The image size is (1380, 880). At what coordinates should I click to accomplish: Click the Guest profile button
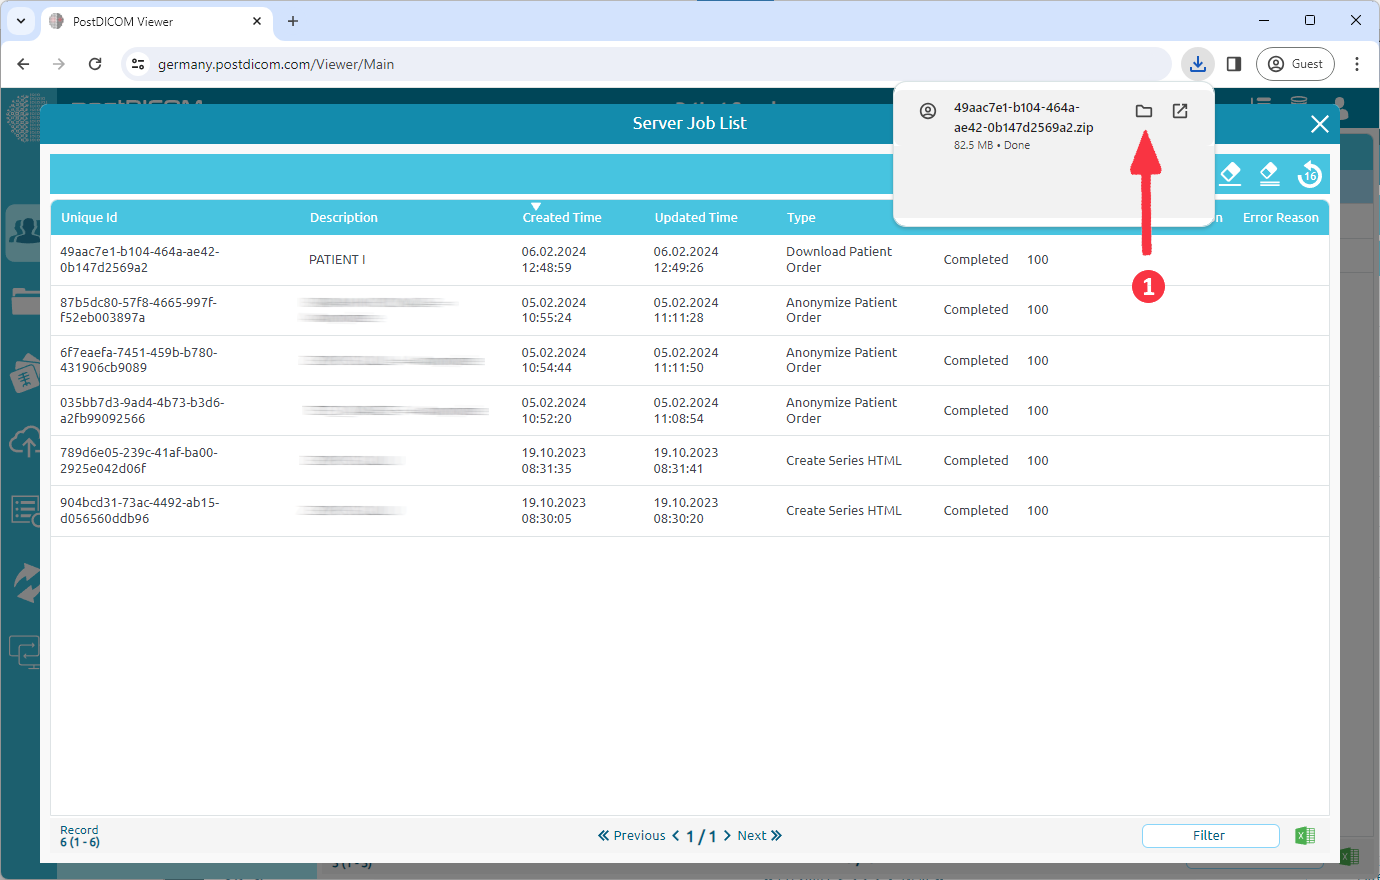click(x=1295, y=64)
